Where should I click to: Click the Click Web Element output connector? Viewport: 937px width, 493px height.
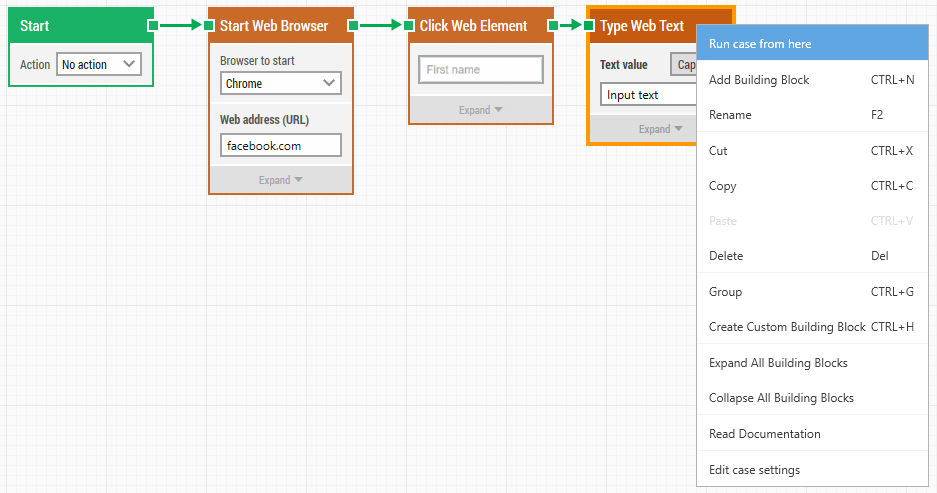[x=553, y=25]
